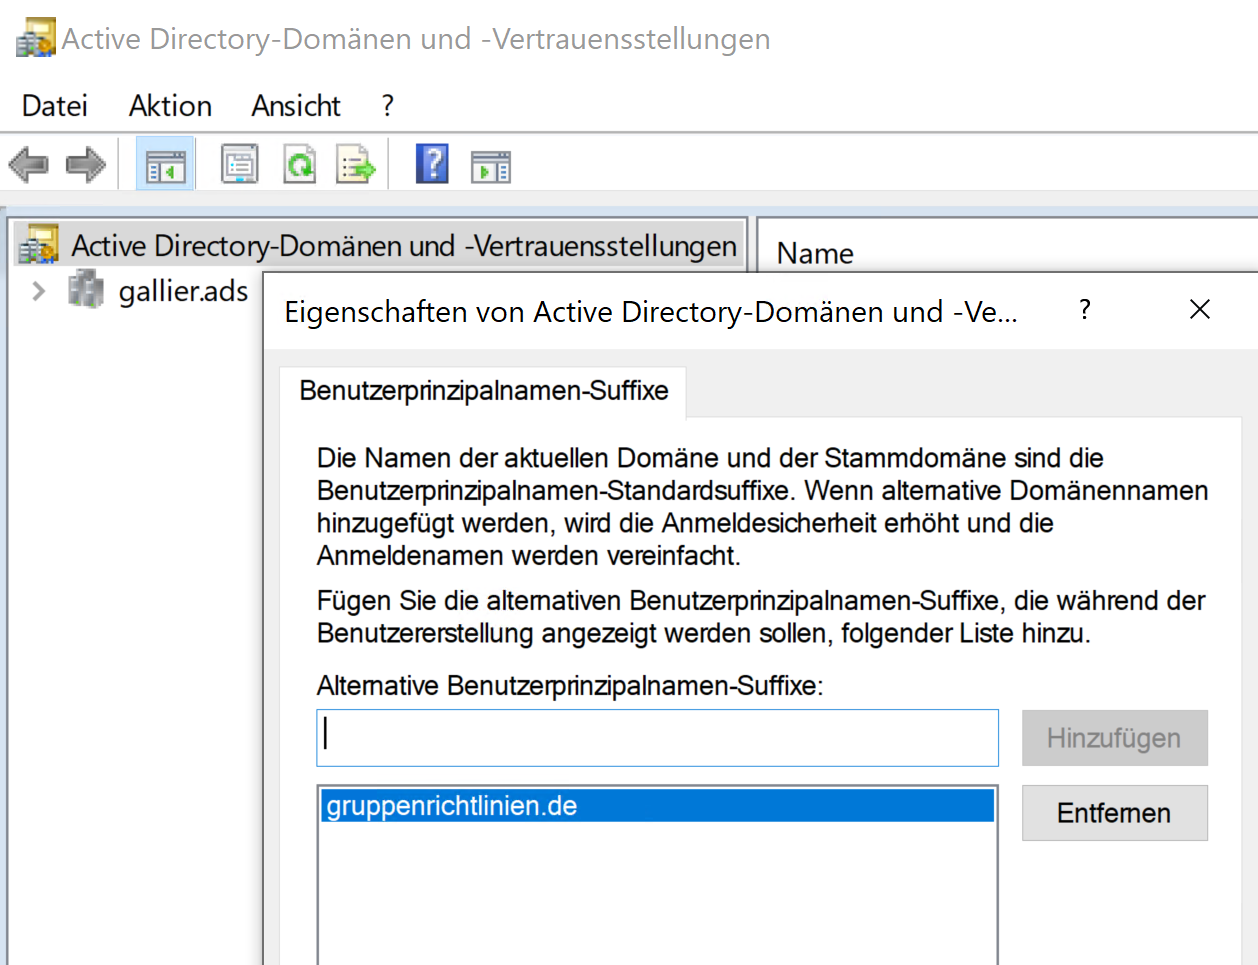Screen dimensions: 1258x965
Task: Open the blue Help toolbar icon
Action: pyautogui.click(x=432, y=164)
